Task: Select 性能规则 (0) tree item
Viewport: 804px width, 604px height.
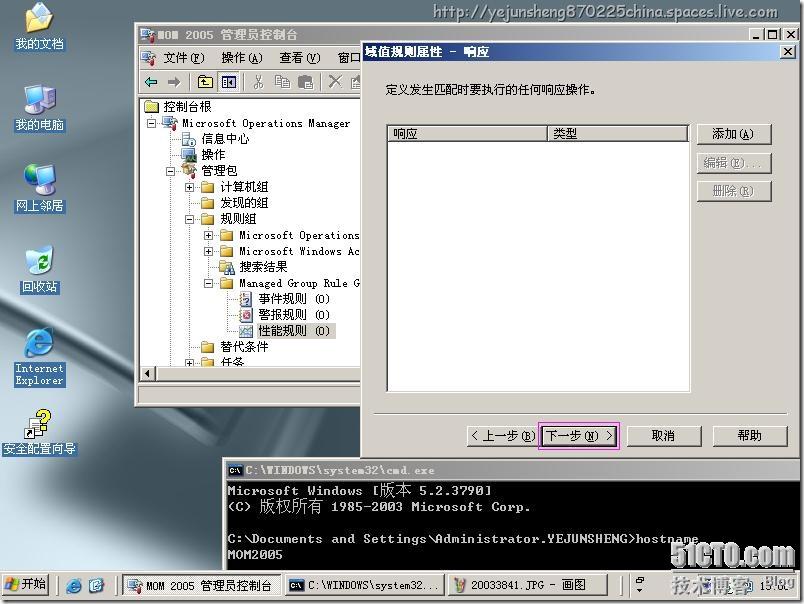Action: tap(294, 331)
